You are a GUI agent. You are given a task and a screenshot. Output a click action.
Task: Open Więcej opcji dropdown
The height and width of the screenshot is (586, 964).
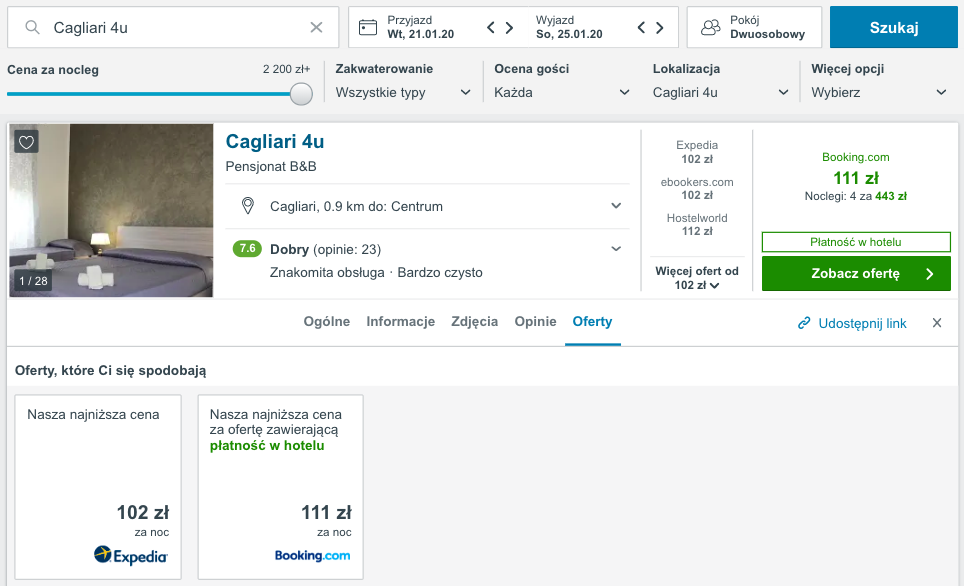pyautogui.click(x=879, y=92)
